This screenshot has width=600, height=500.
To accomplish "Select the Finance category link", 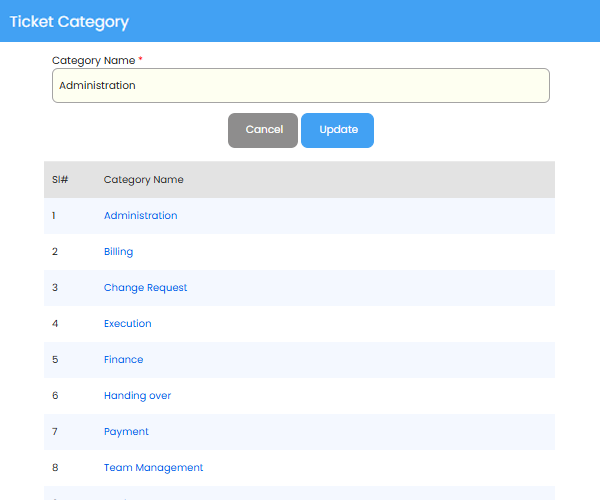I will [x=123, y=360].
